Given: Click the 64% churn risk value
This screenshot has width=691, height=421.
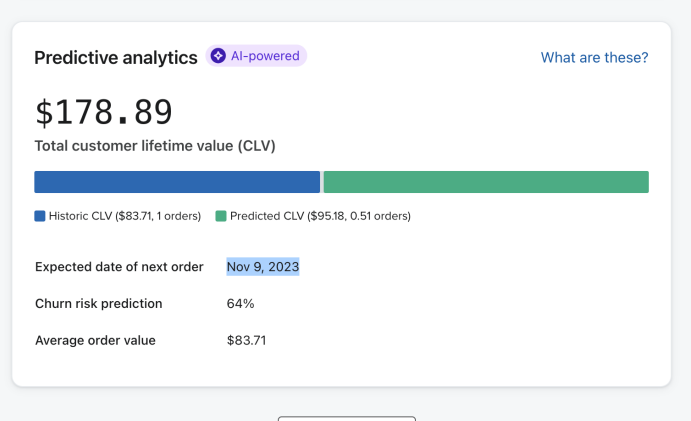Looking at the screenshot, I should click(241, 304).
